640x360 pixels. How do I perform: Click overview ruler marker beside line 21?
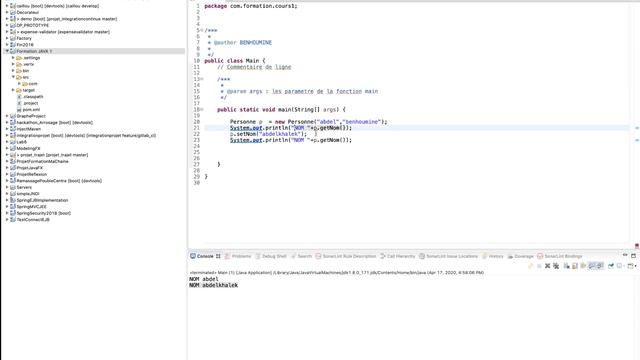[636, 128]
